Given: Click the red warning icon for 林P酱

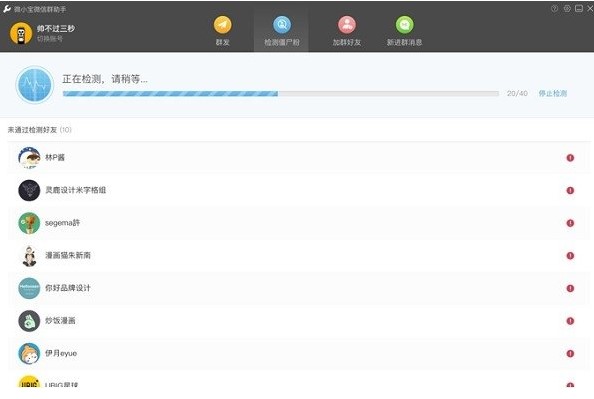Looking at the screenshot, I should (570, 158).
